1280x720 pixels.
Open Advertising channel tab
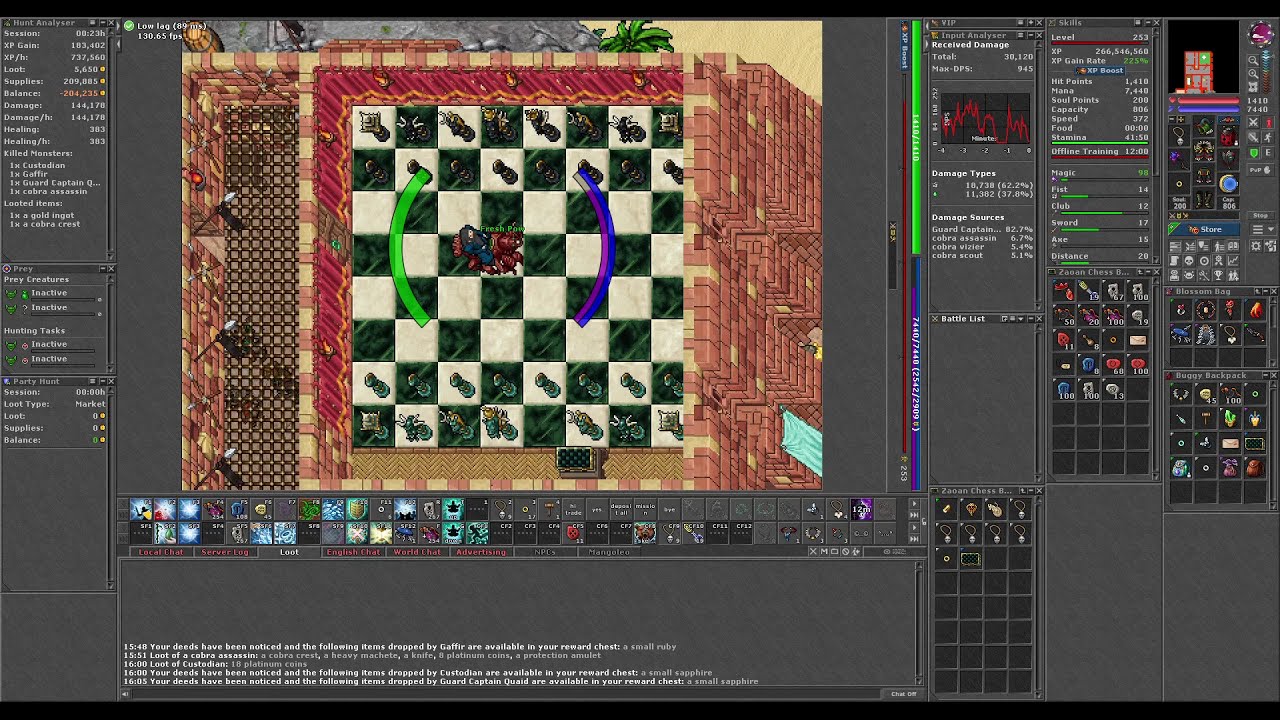(x=481, y=552)
